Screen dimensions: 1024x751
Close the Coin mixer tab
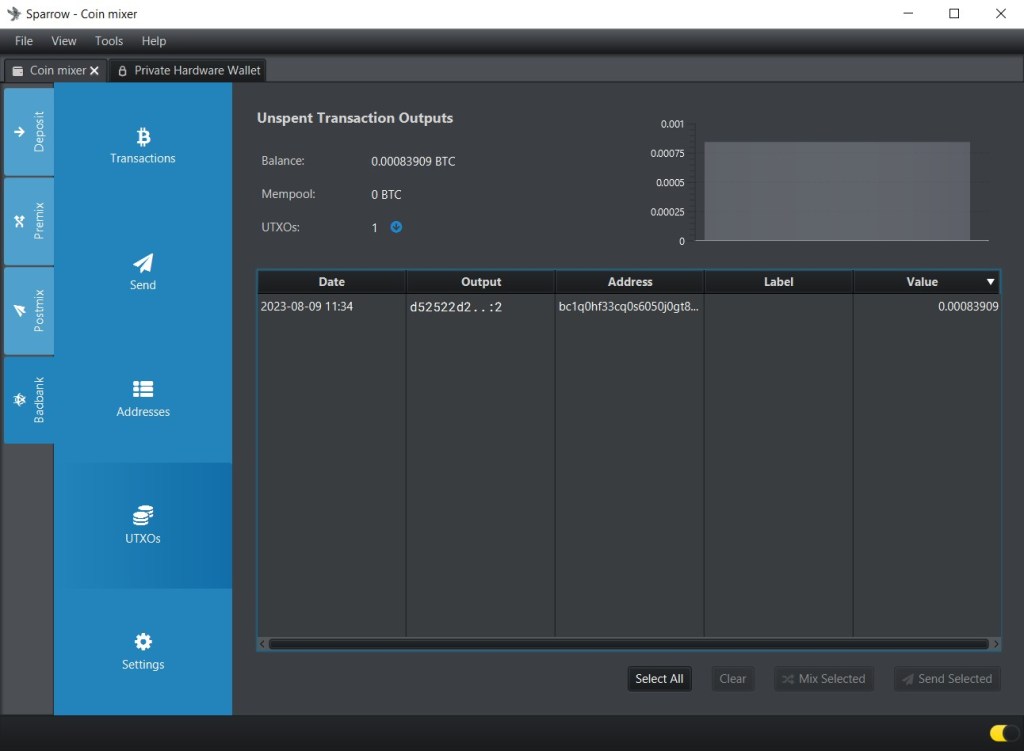pos(95,71)
